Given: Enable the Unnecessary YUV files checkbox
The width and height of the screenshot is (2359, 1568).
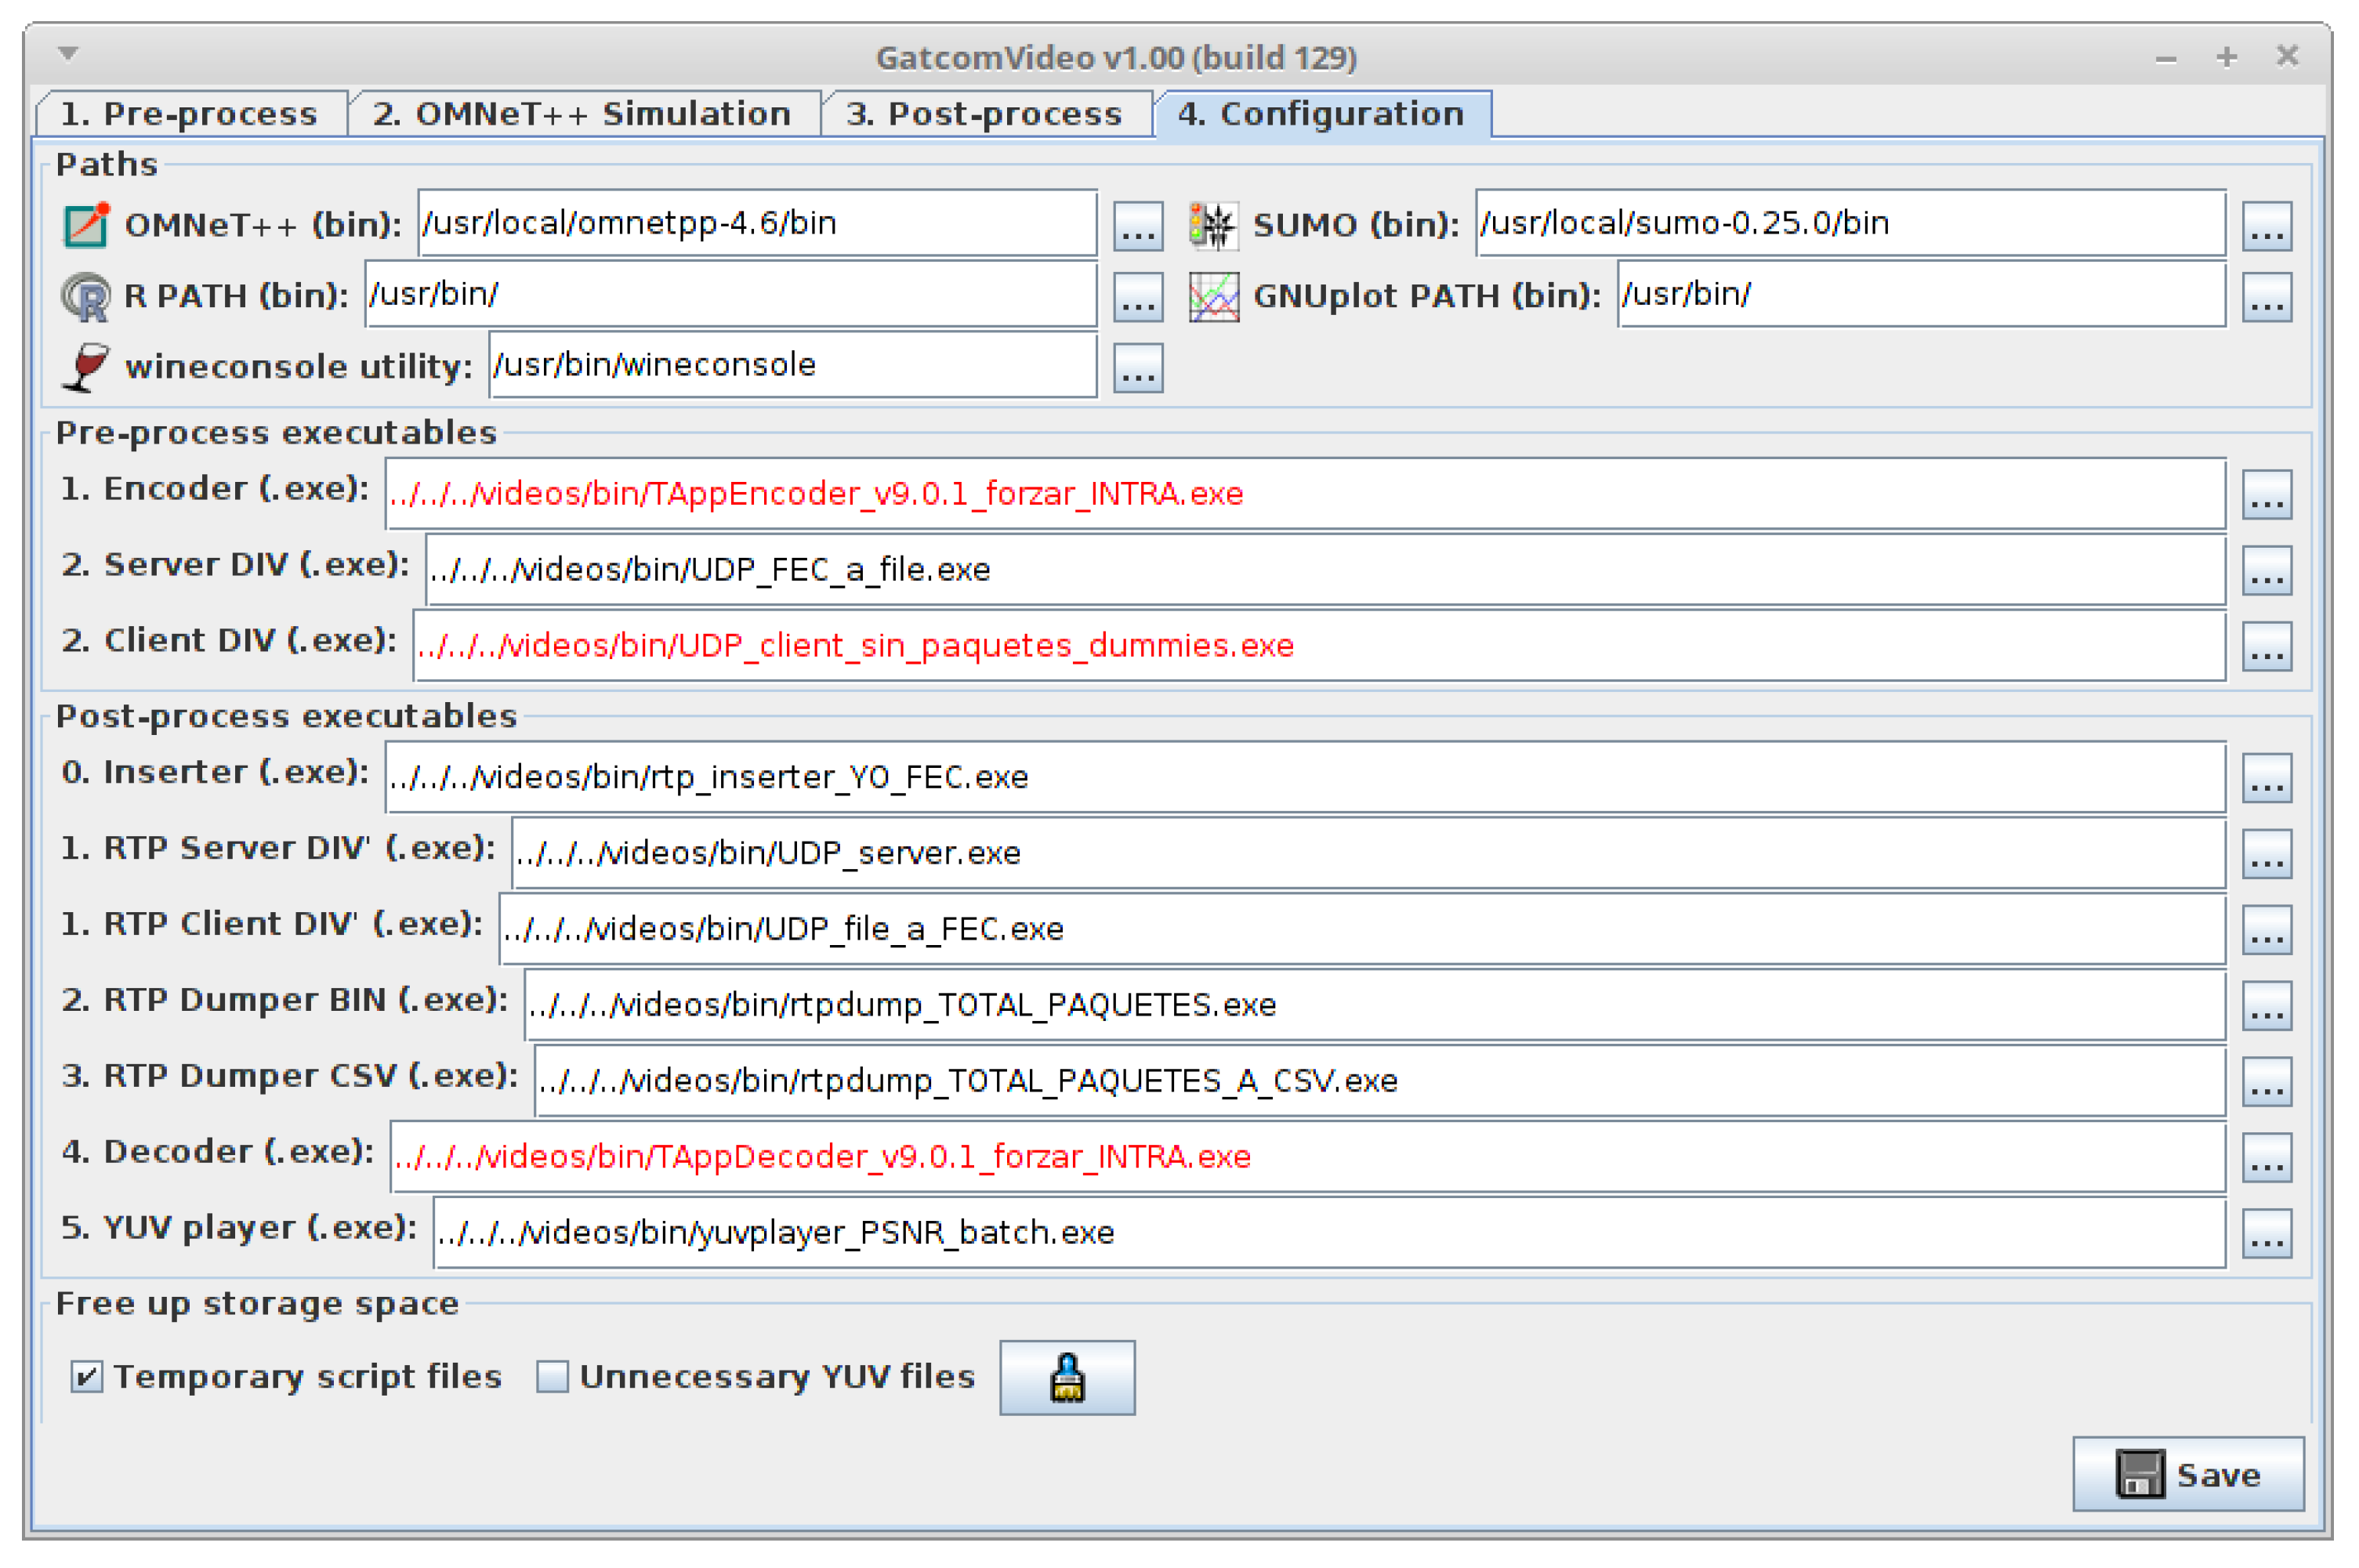Looking at the screenshot, I should [x=552, y=1376].
